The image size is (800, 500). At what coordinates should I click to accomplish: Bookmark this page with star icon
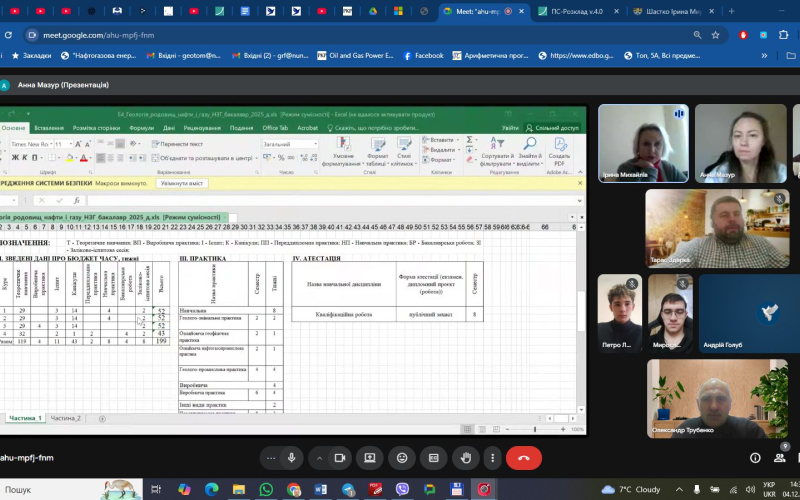point(715,34)
